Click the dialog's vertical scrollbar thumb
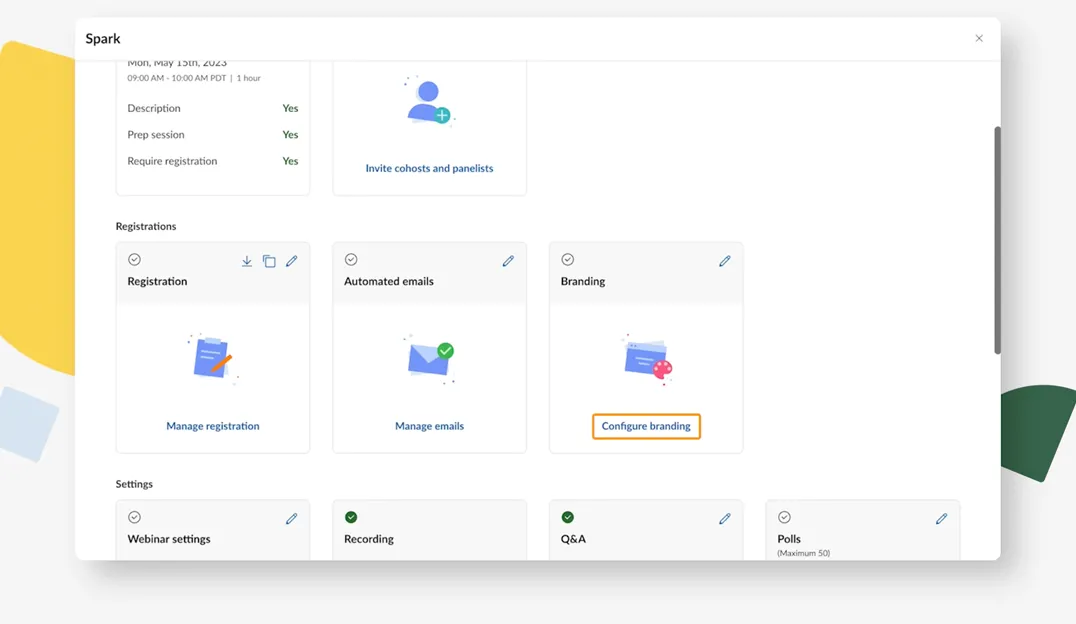This screenshot has height=624, width=1076. [997, 240]
